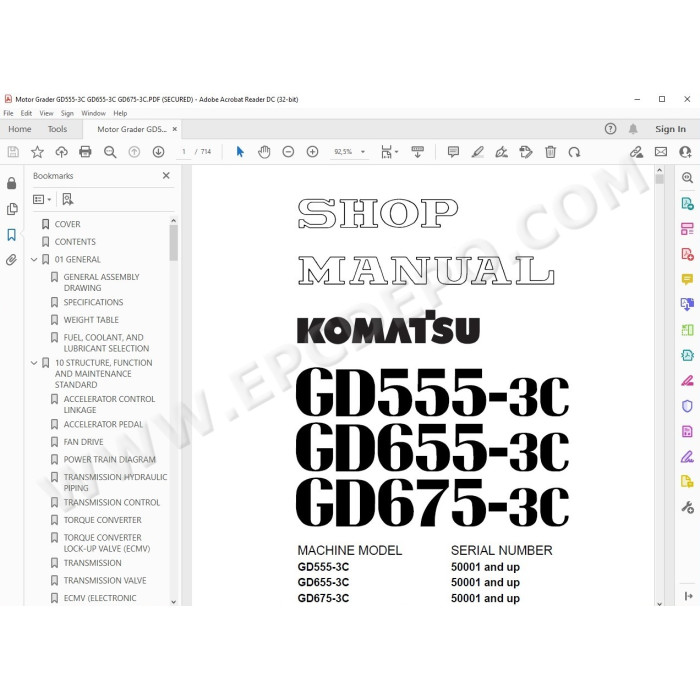Viewport: 700px width, 700px height.
Task: Open the Help menu
Action: click(121, 113)
